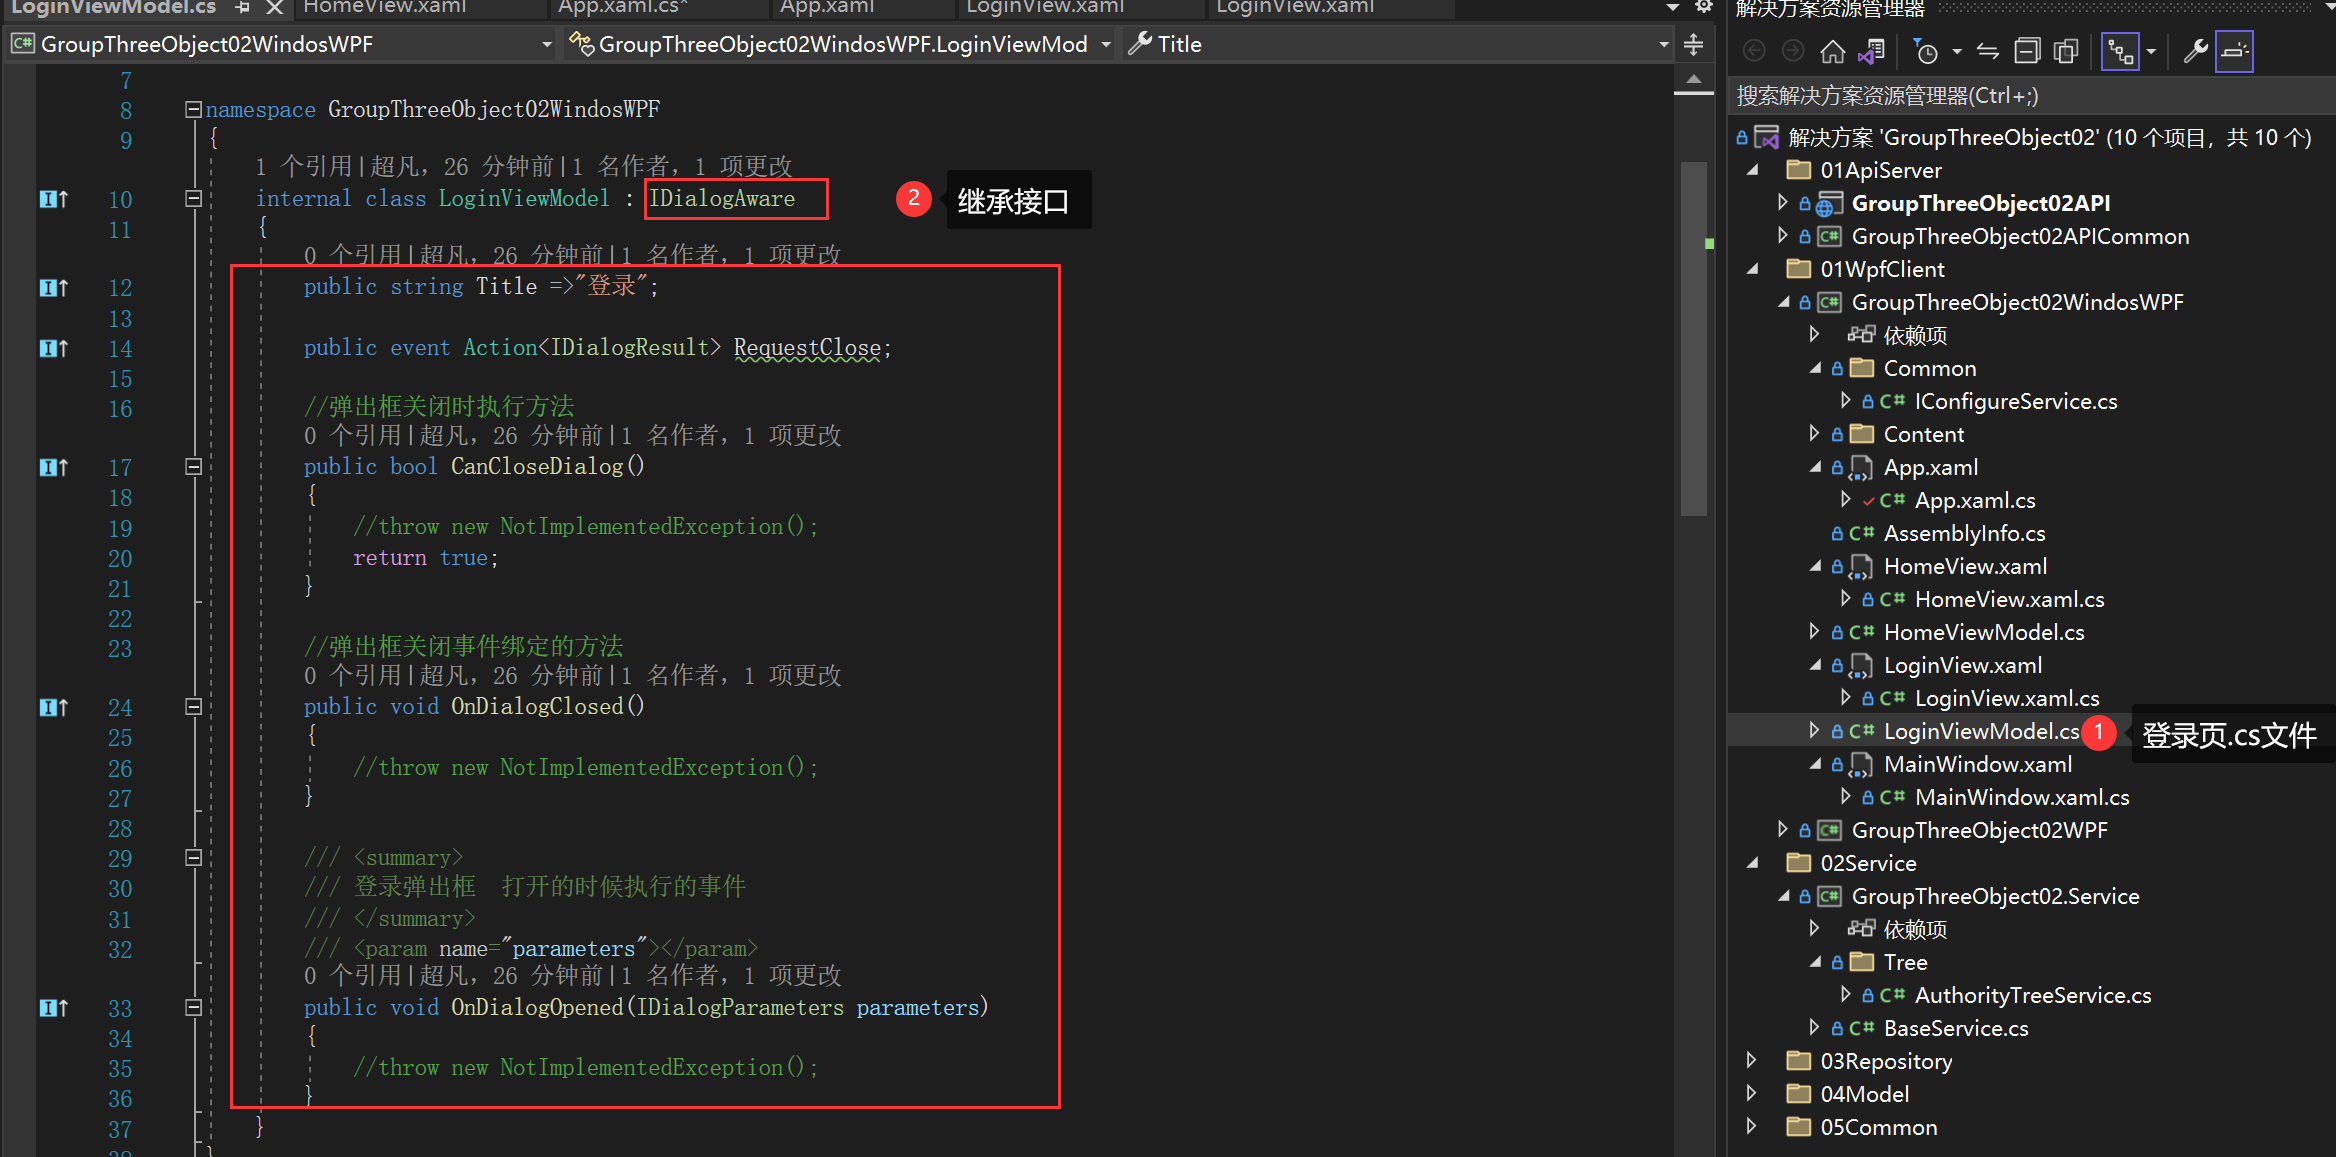The image size is (2336, 1157).
Task: Collapse the CanCloseDialog method outline box
Action: tap(194, 466)
